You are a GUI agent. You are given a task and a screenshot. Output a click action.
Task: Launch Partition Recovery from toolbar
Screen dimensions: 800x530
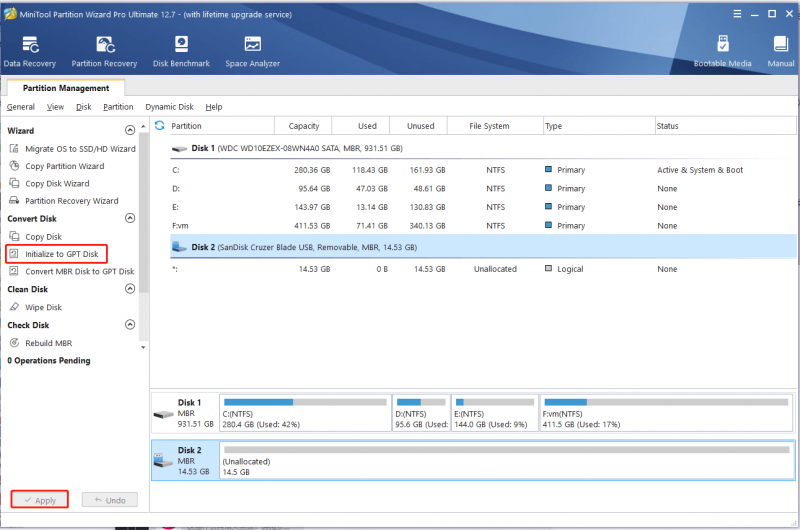tap(104, 52)
